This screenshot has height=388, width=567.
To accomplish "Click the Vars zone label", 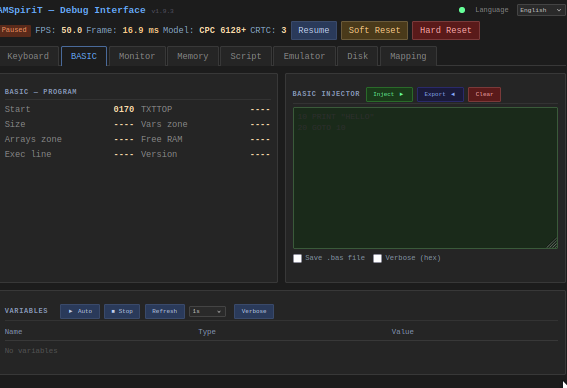I will pyautogui.click(x=164, y=124).
